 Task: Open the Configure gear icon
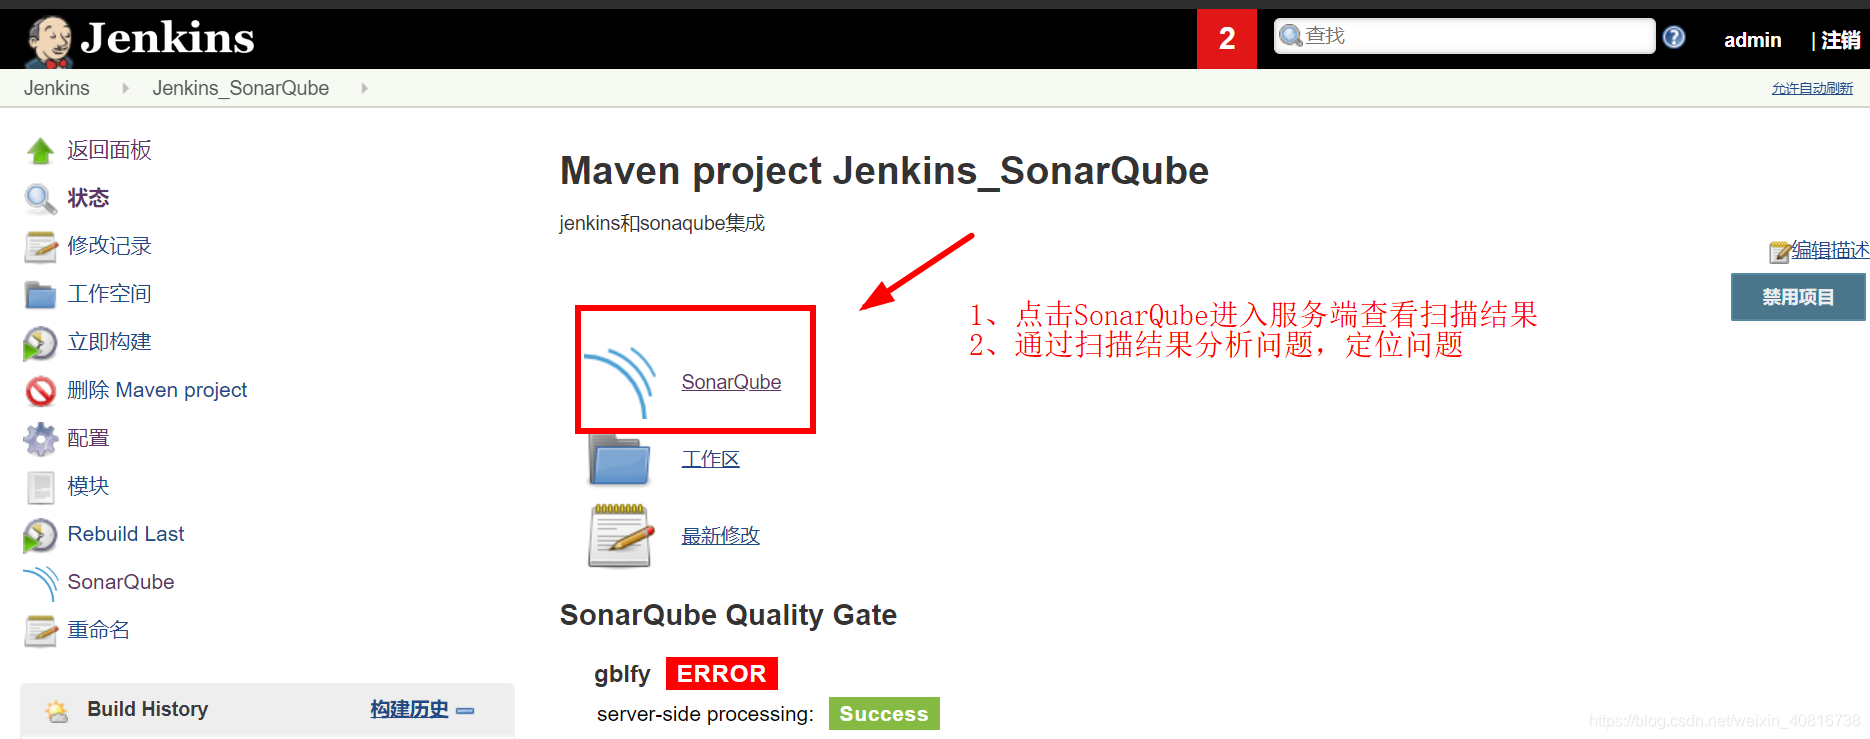(40, 439)
